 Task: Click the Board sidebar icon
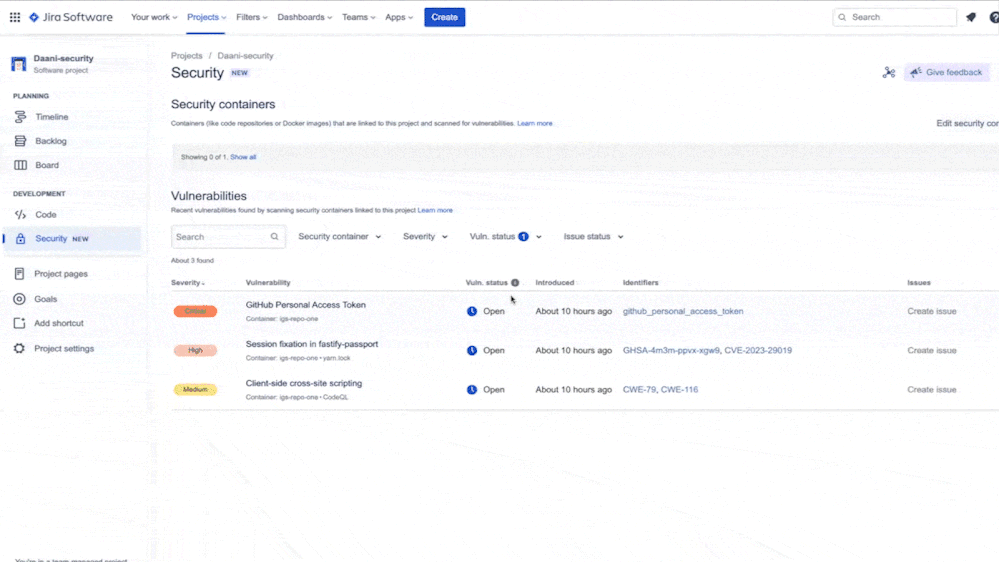[20, 165]
